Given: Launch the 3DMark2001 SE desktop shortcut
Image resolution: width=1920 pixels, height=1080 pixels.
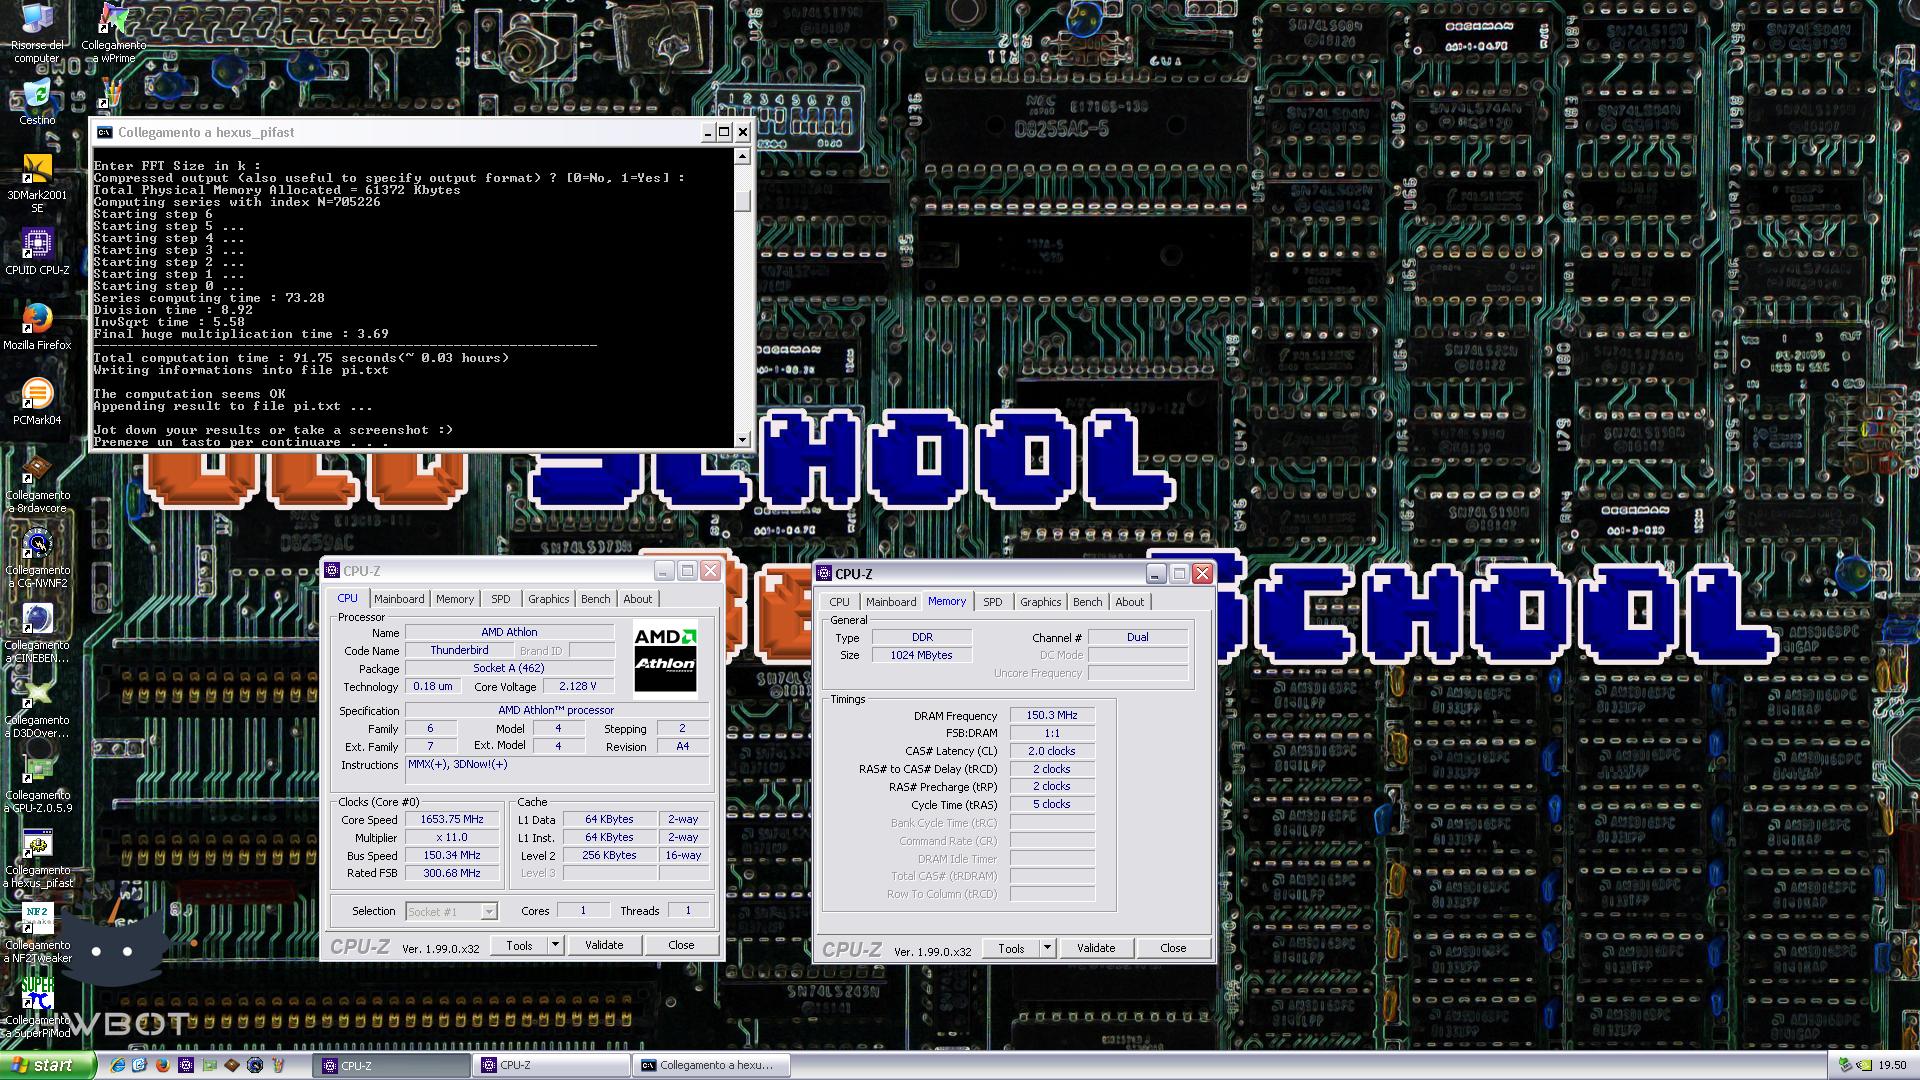Looking at the screenshot, I should [x=37, y=183].
